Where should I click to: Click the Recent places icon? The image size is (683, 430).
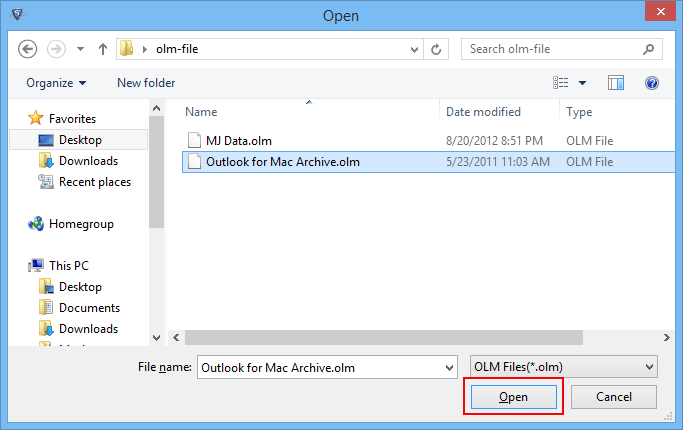coord(46,182)
